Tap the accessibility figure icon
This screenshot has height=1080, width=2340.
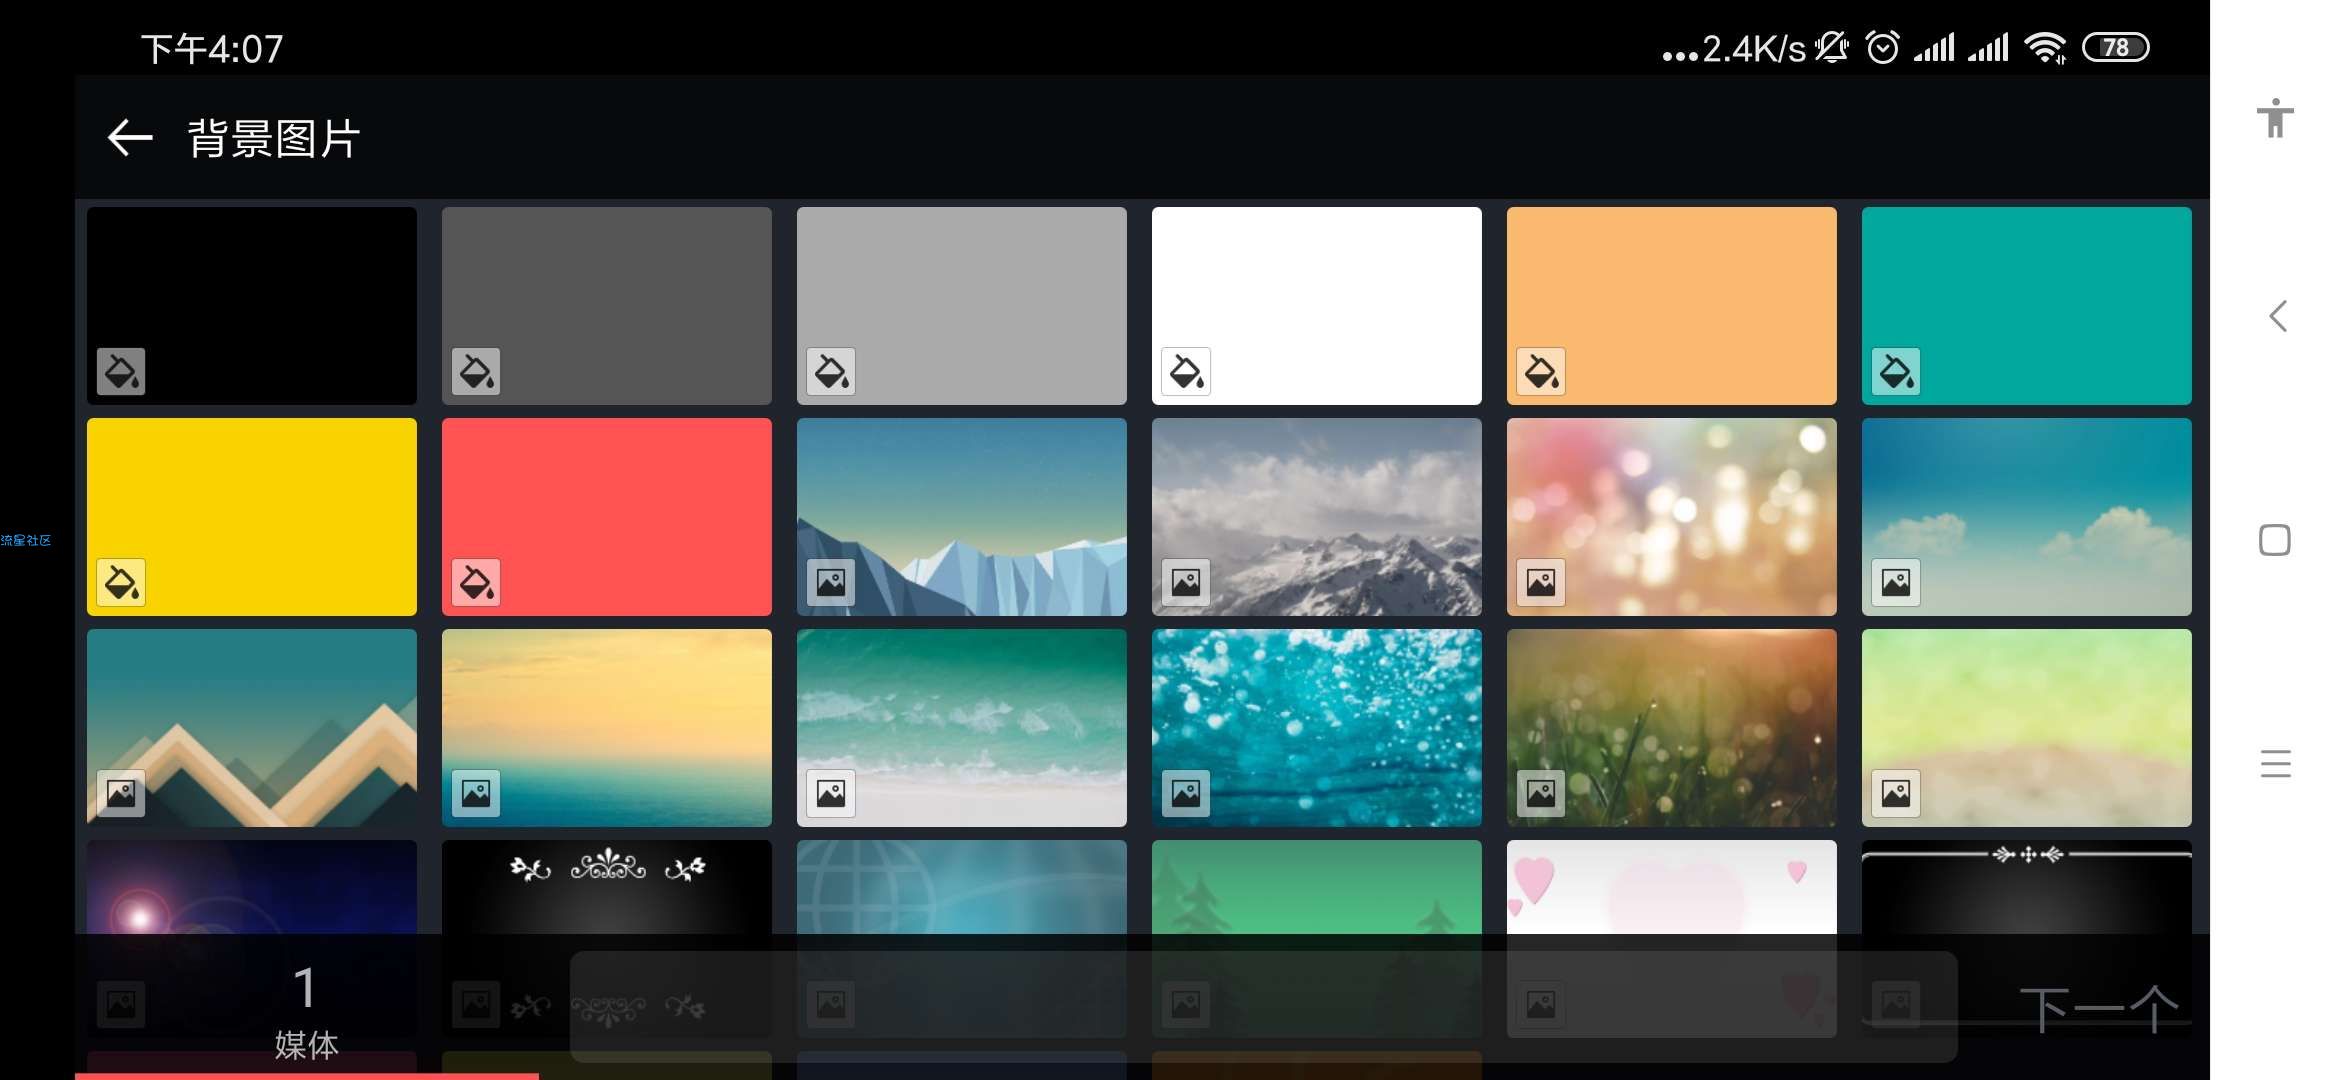pos(2275,118)
